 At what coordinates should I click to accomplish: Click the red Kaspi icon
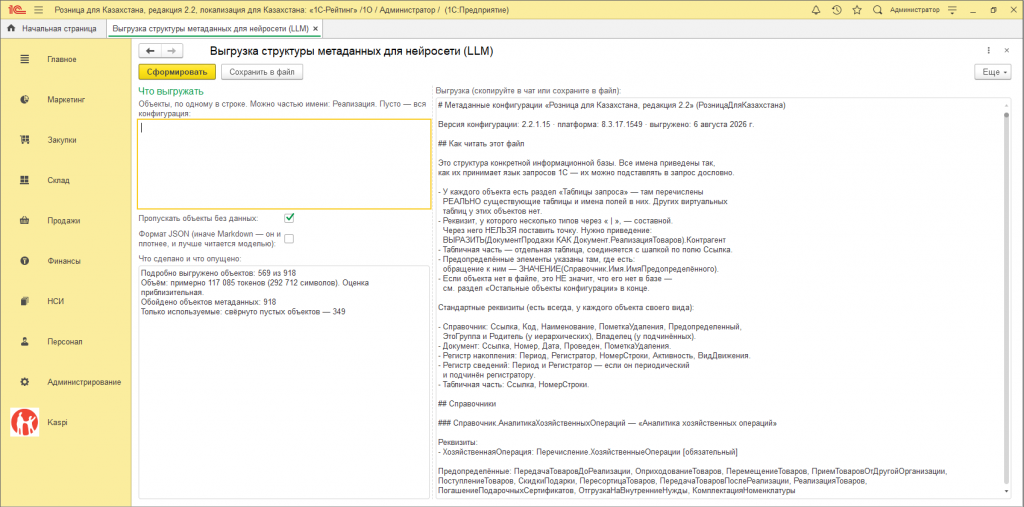point(25,422)
